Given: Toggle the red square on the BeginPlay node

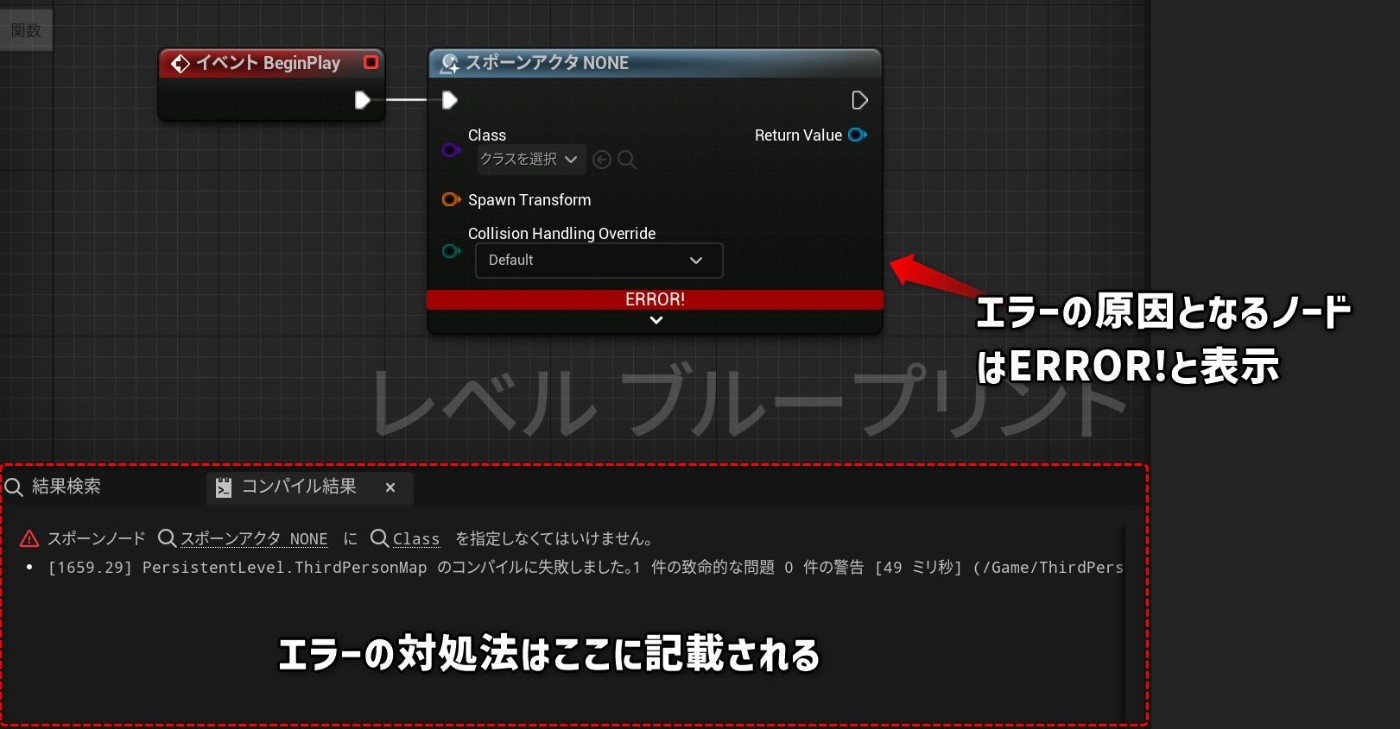Looking at the screenshot, I should (x=370, y=61).
